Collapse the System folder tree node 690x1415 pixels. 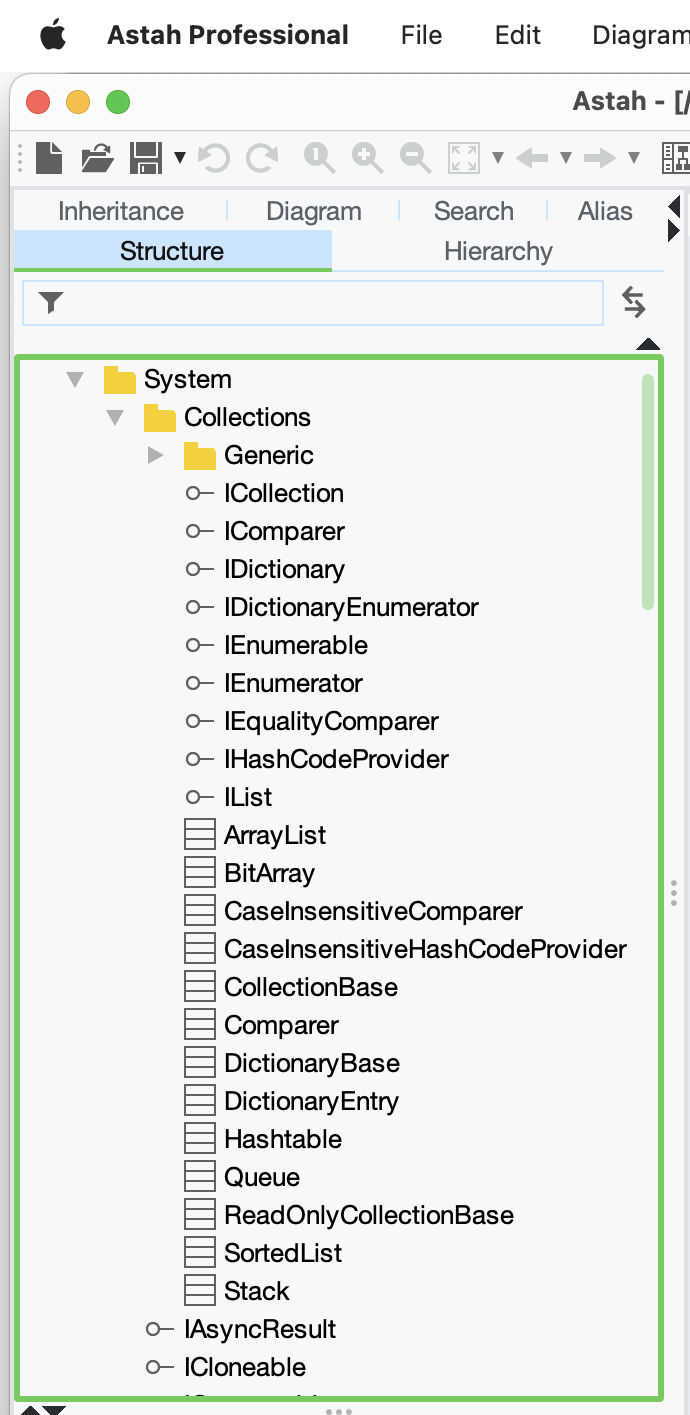75,380
